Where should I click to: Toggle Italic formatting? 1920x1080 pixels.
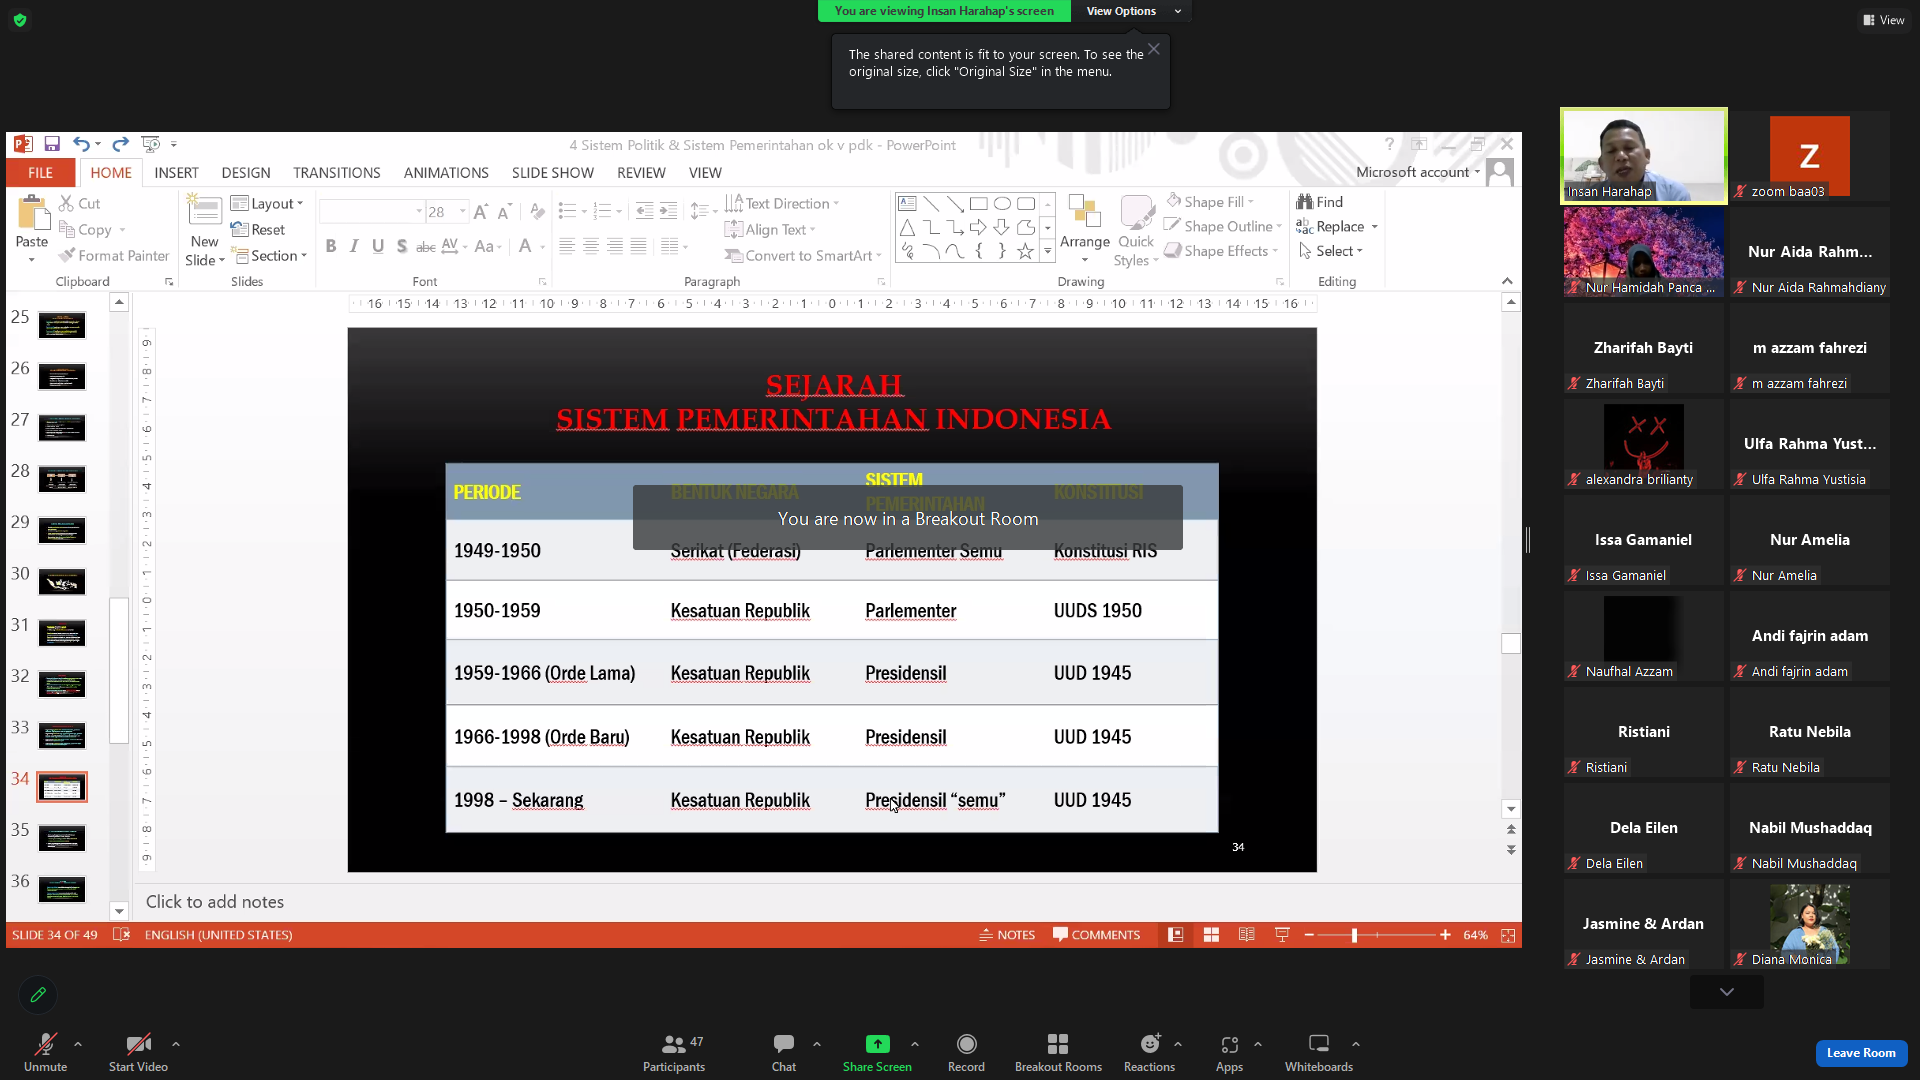(354, 246)
